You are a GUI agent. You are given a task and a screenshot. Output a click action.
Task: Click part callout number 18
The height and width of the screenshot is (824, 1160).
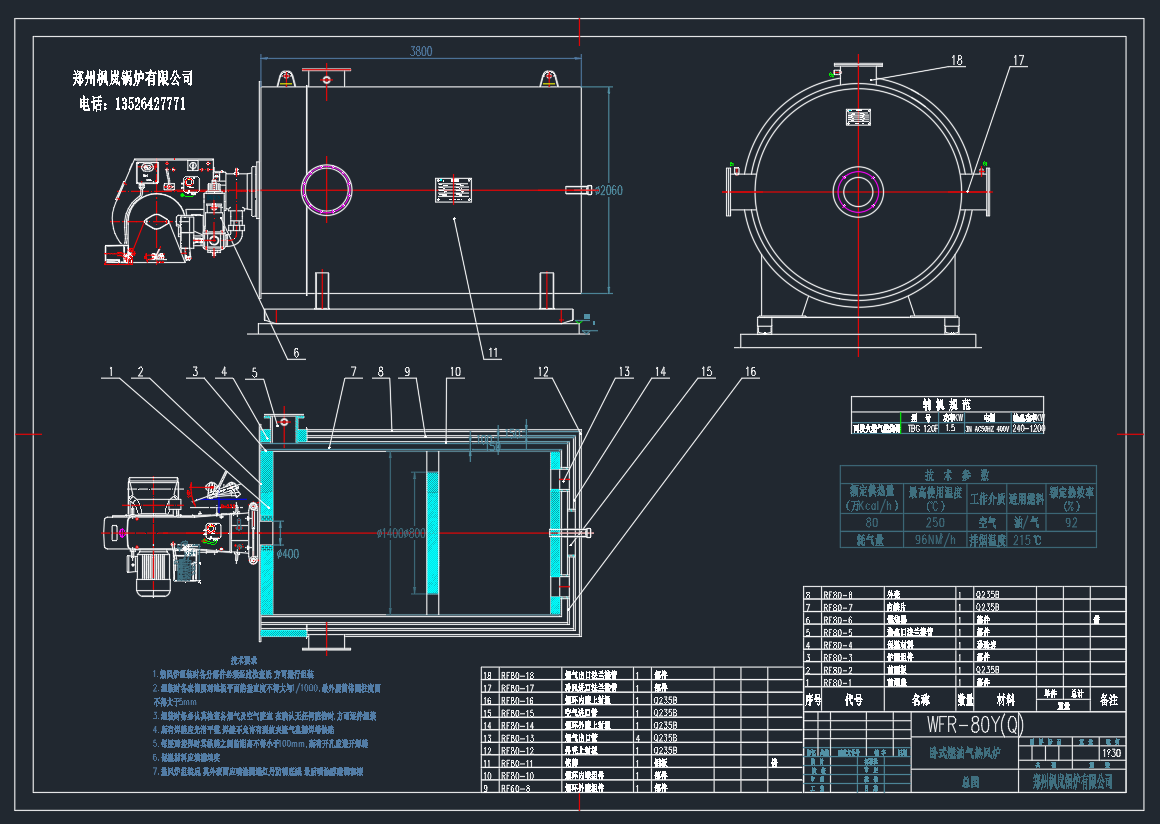click(957, 61)
